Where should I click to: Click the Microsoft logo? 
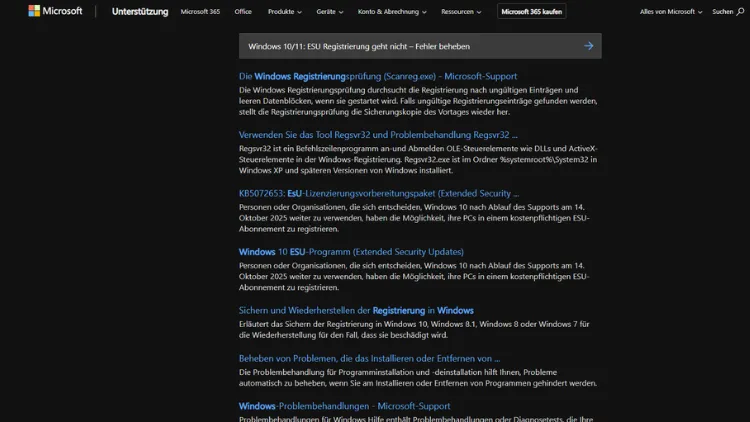point(55,11)
